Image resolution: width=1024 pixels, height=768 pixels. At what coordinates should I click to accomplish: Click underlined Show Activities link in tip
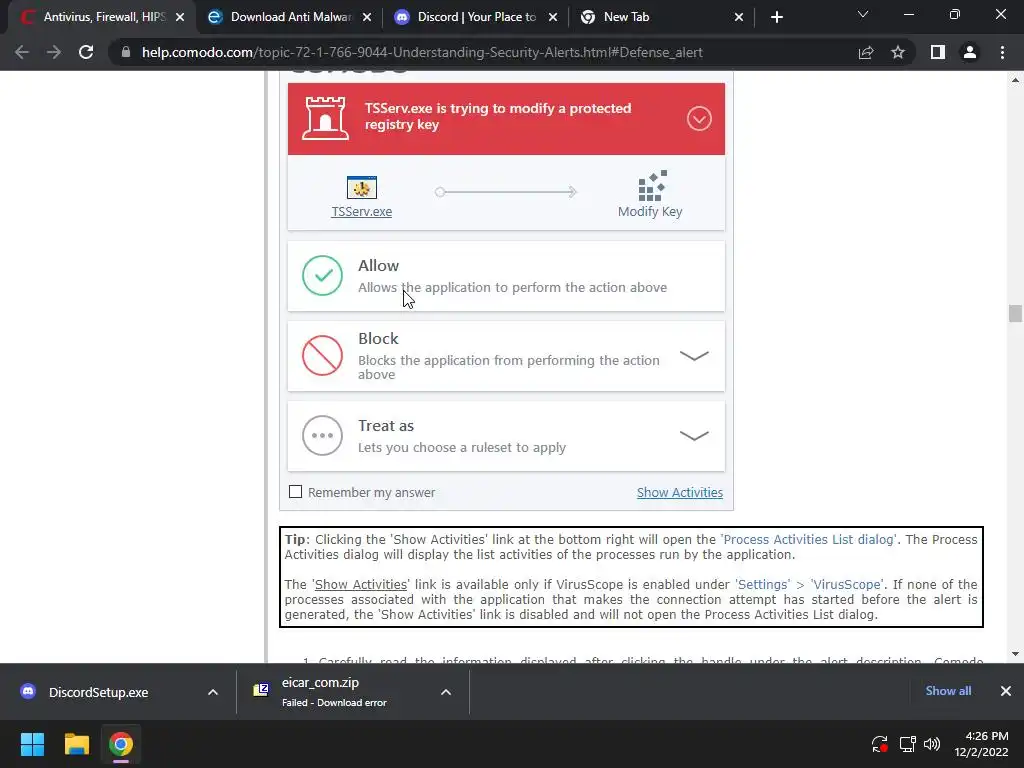pos(360,584)
